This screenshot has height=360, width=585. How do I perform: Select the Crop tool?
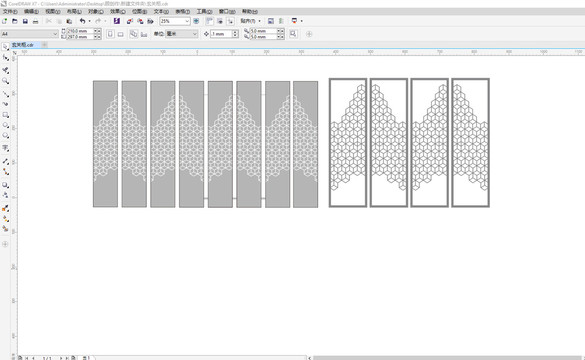coord(5,70)
